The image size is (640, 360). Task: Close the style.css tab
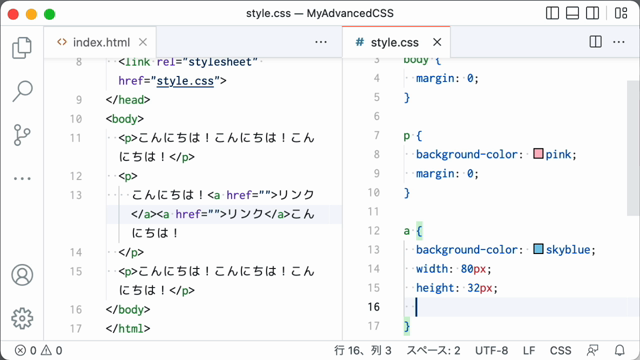pos(437,42)
